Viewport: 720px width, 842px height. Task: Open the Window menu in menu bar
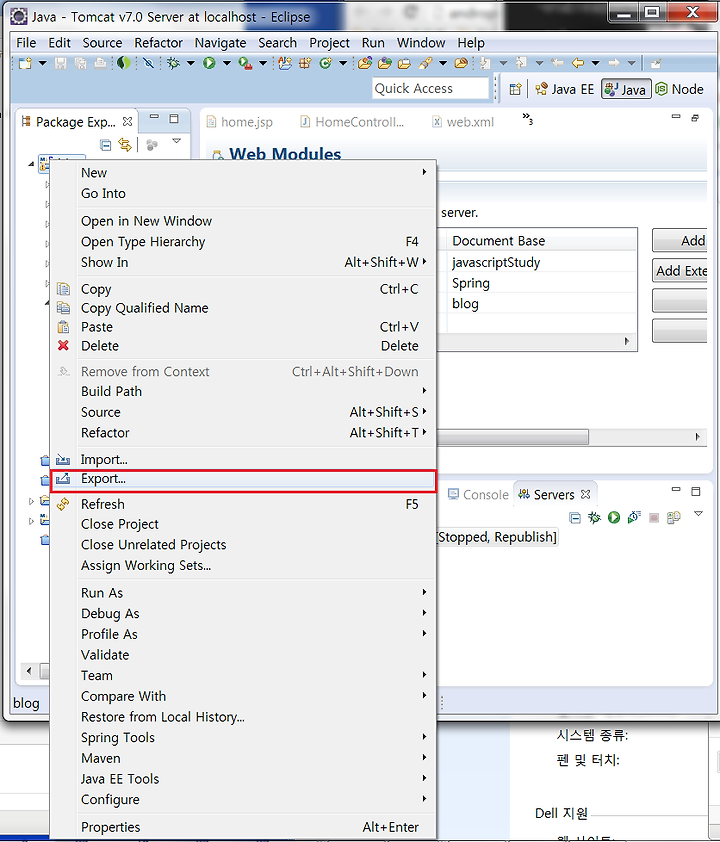tap(420, 42)
